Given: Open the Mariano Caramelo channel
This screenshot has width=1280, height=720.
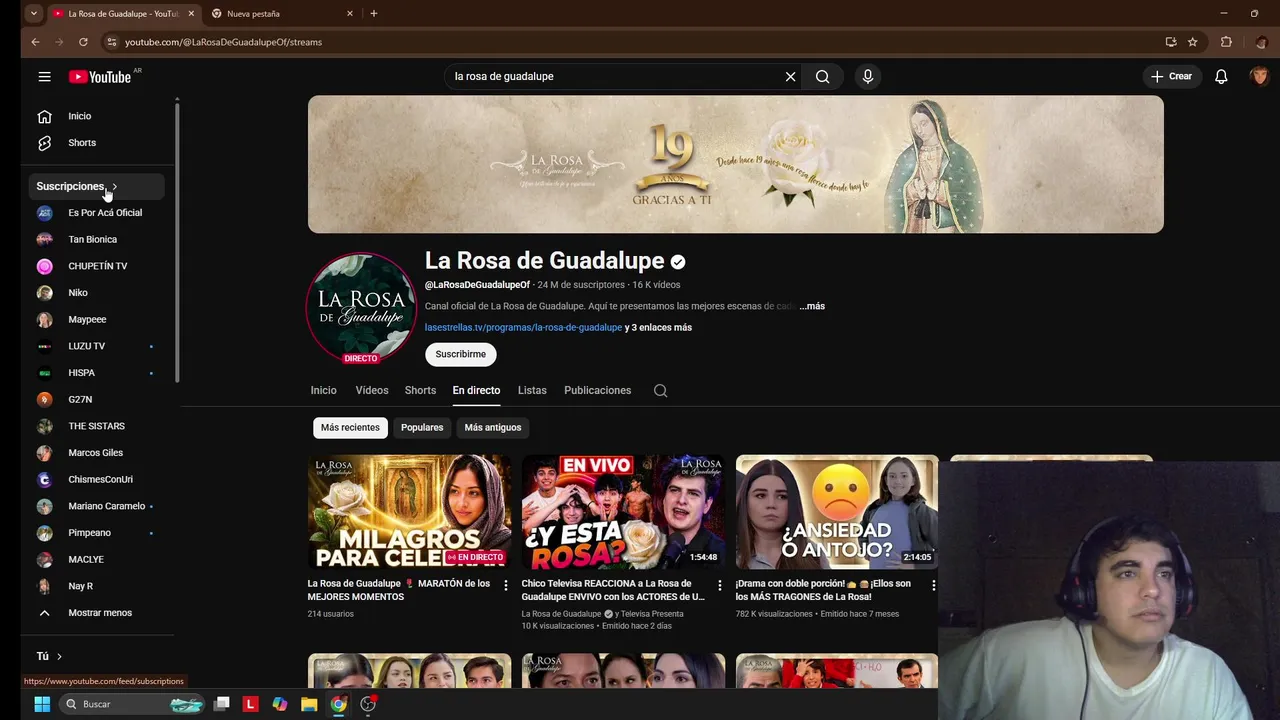Looking at the screenshot, I should [x=96, y=506].
